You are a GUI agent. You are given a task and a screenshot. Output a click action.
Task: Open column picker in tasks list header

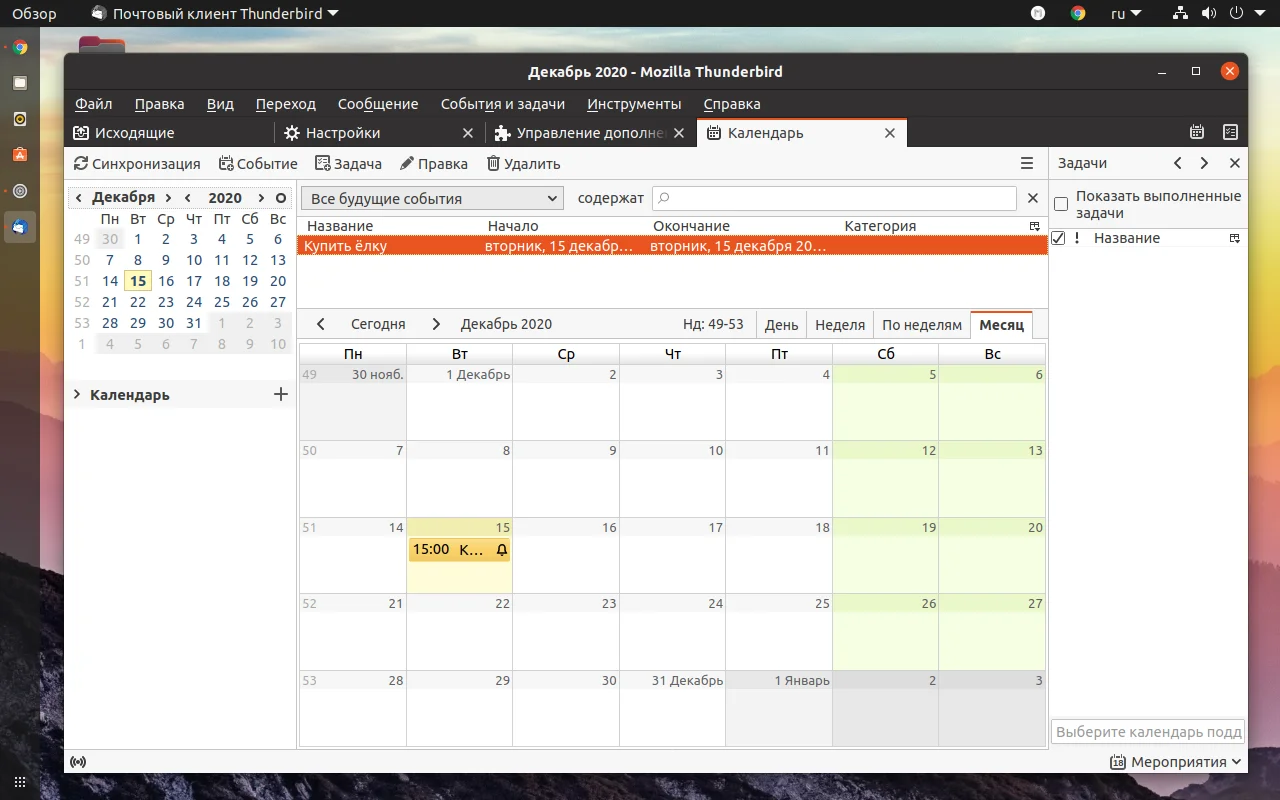pyautogui.click(x=1235, y=238)
